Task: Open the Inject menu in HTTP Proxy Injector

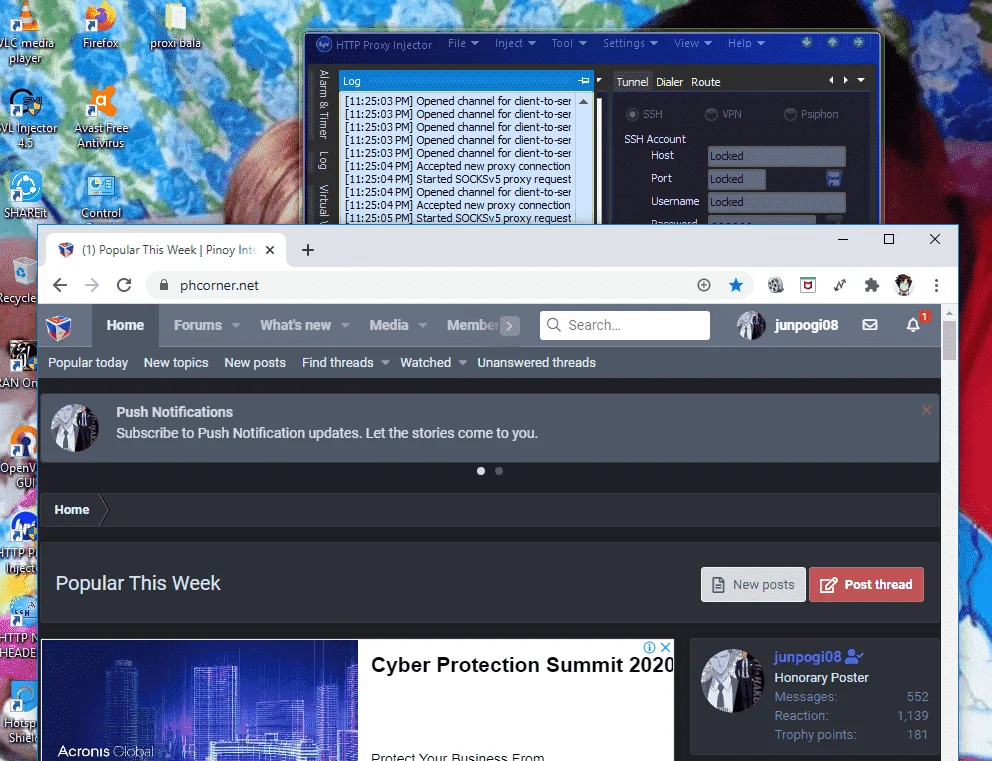Action: point(515,43)
